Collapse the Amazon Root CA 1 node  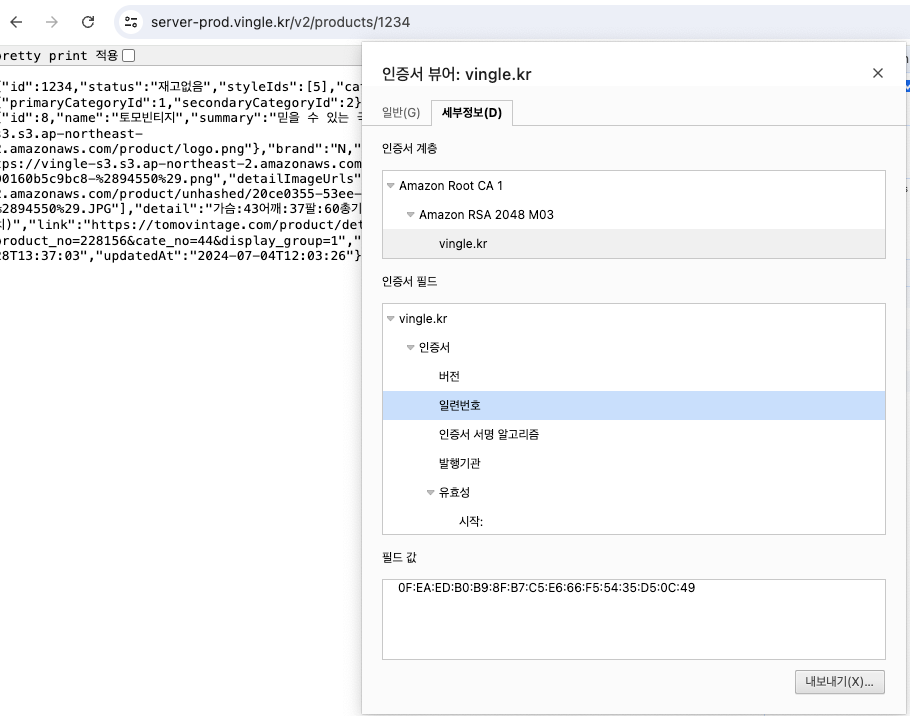click(x=391, y=186)
